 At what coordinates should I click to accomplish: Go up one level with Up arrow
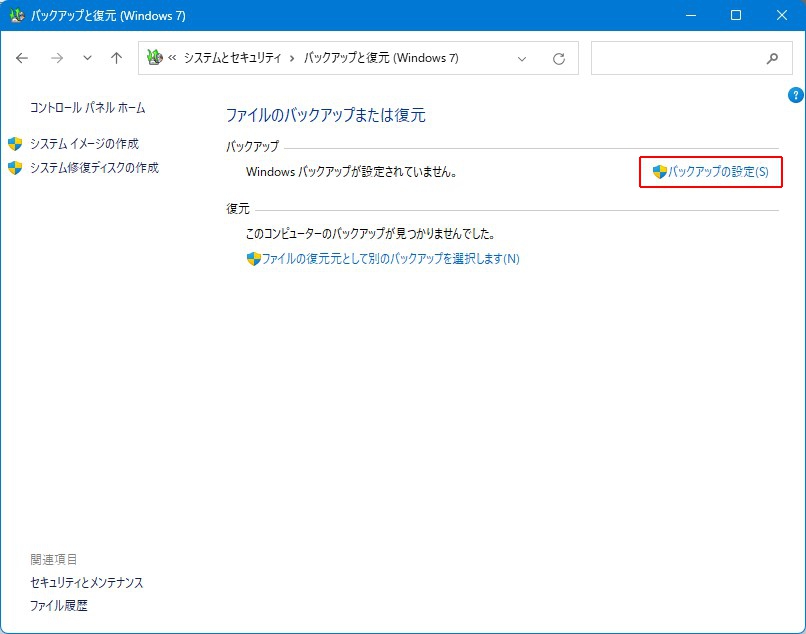tap(116, 58)
